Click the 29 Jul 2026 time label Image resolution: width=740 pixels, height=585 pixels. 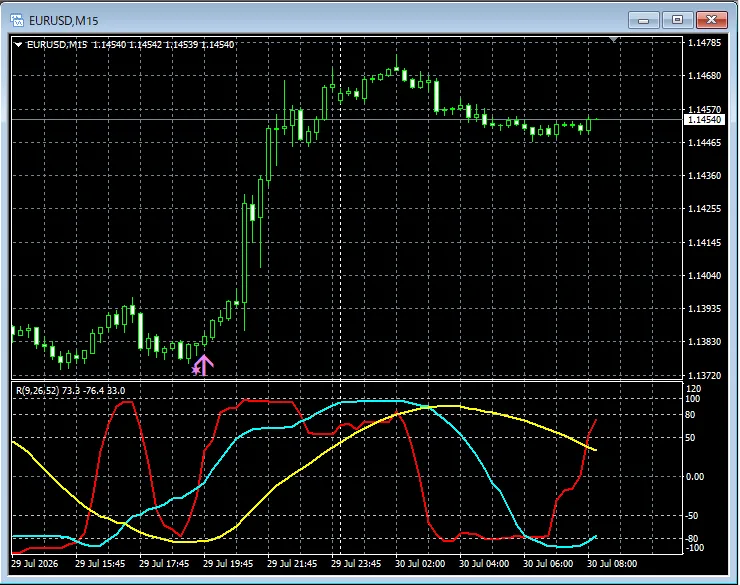[x=34, y=564]
